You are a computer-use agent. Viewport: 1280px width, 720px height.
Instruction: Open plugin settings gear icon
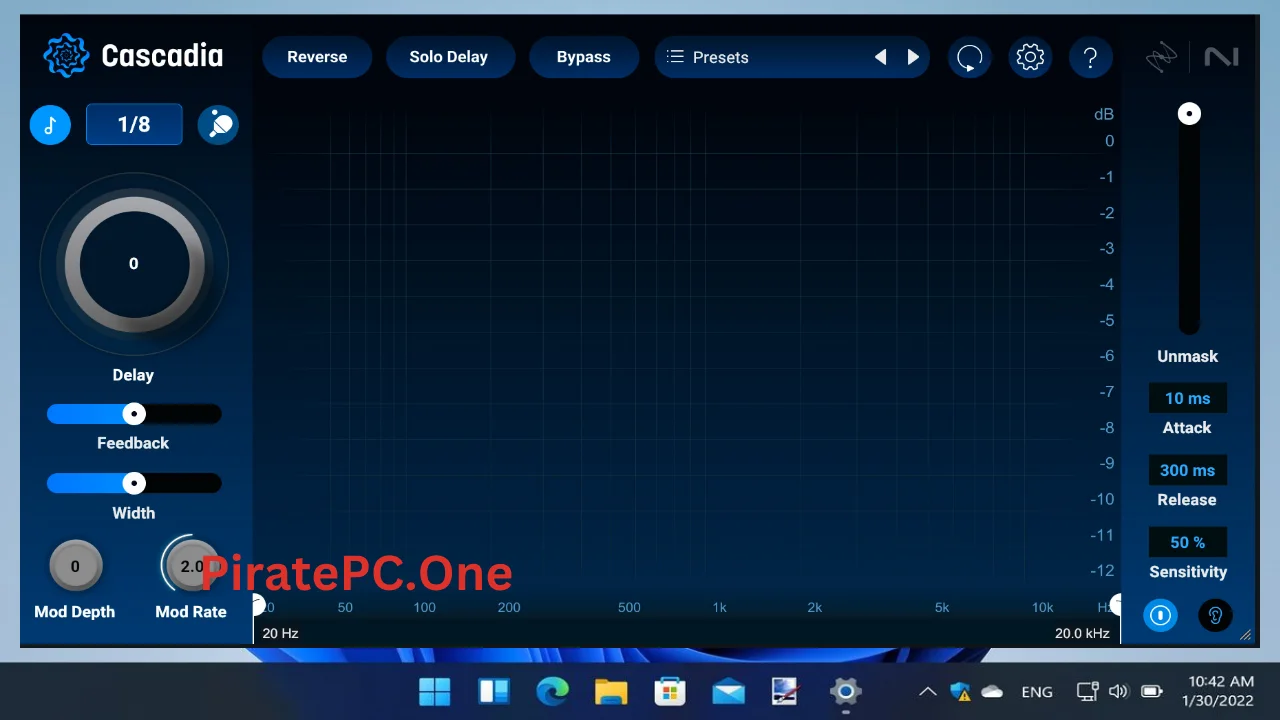(1030, 57)
